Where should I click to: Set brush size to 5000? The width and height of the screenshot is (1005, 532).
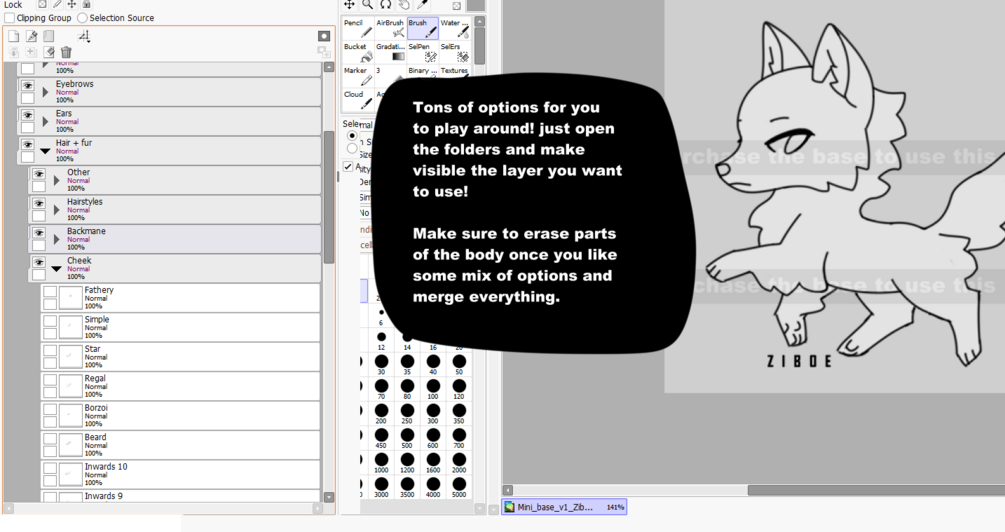(x=459, y=486)
